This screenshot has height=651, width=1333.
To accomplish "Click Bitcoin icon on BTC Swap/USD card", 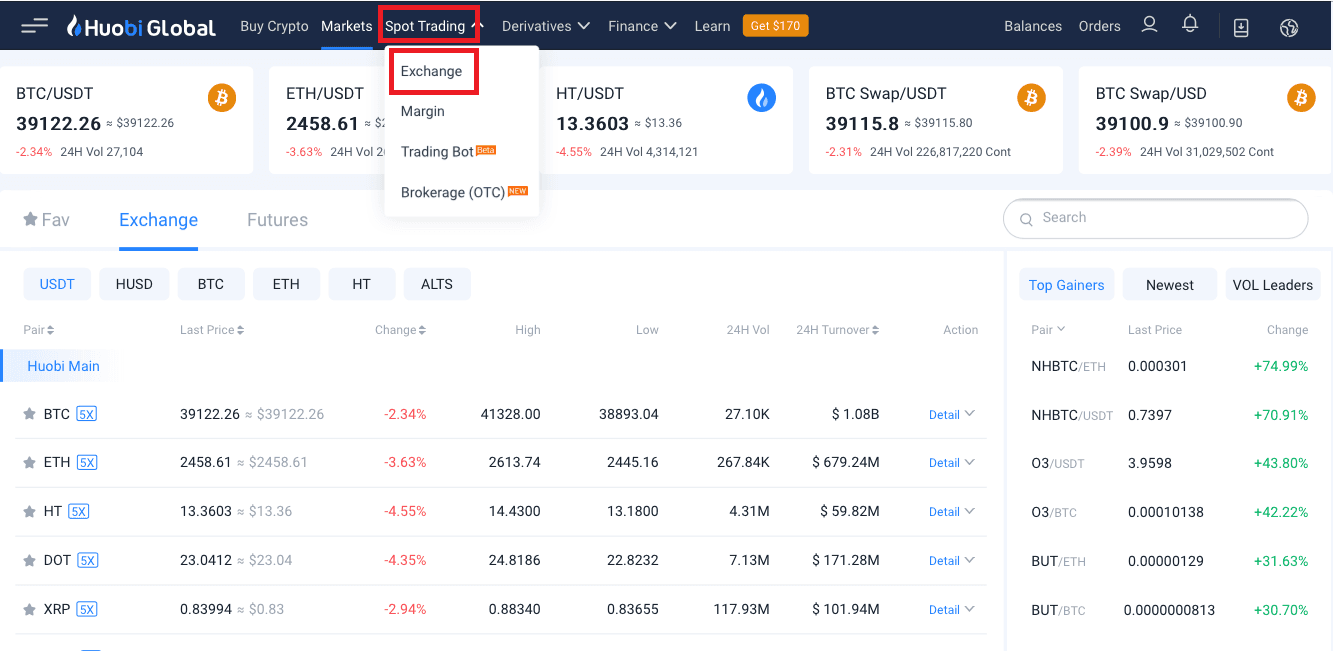I will click(x=1301, y=97).
